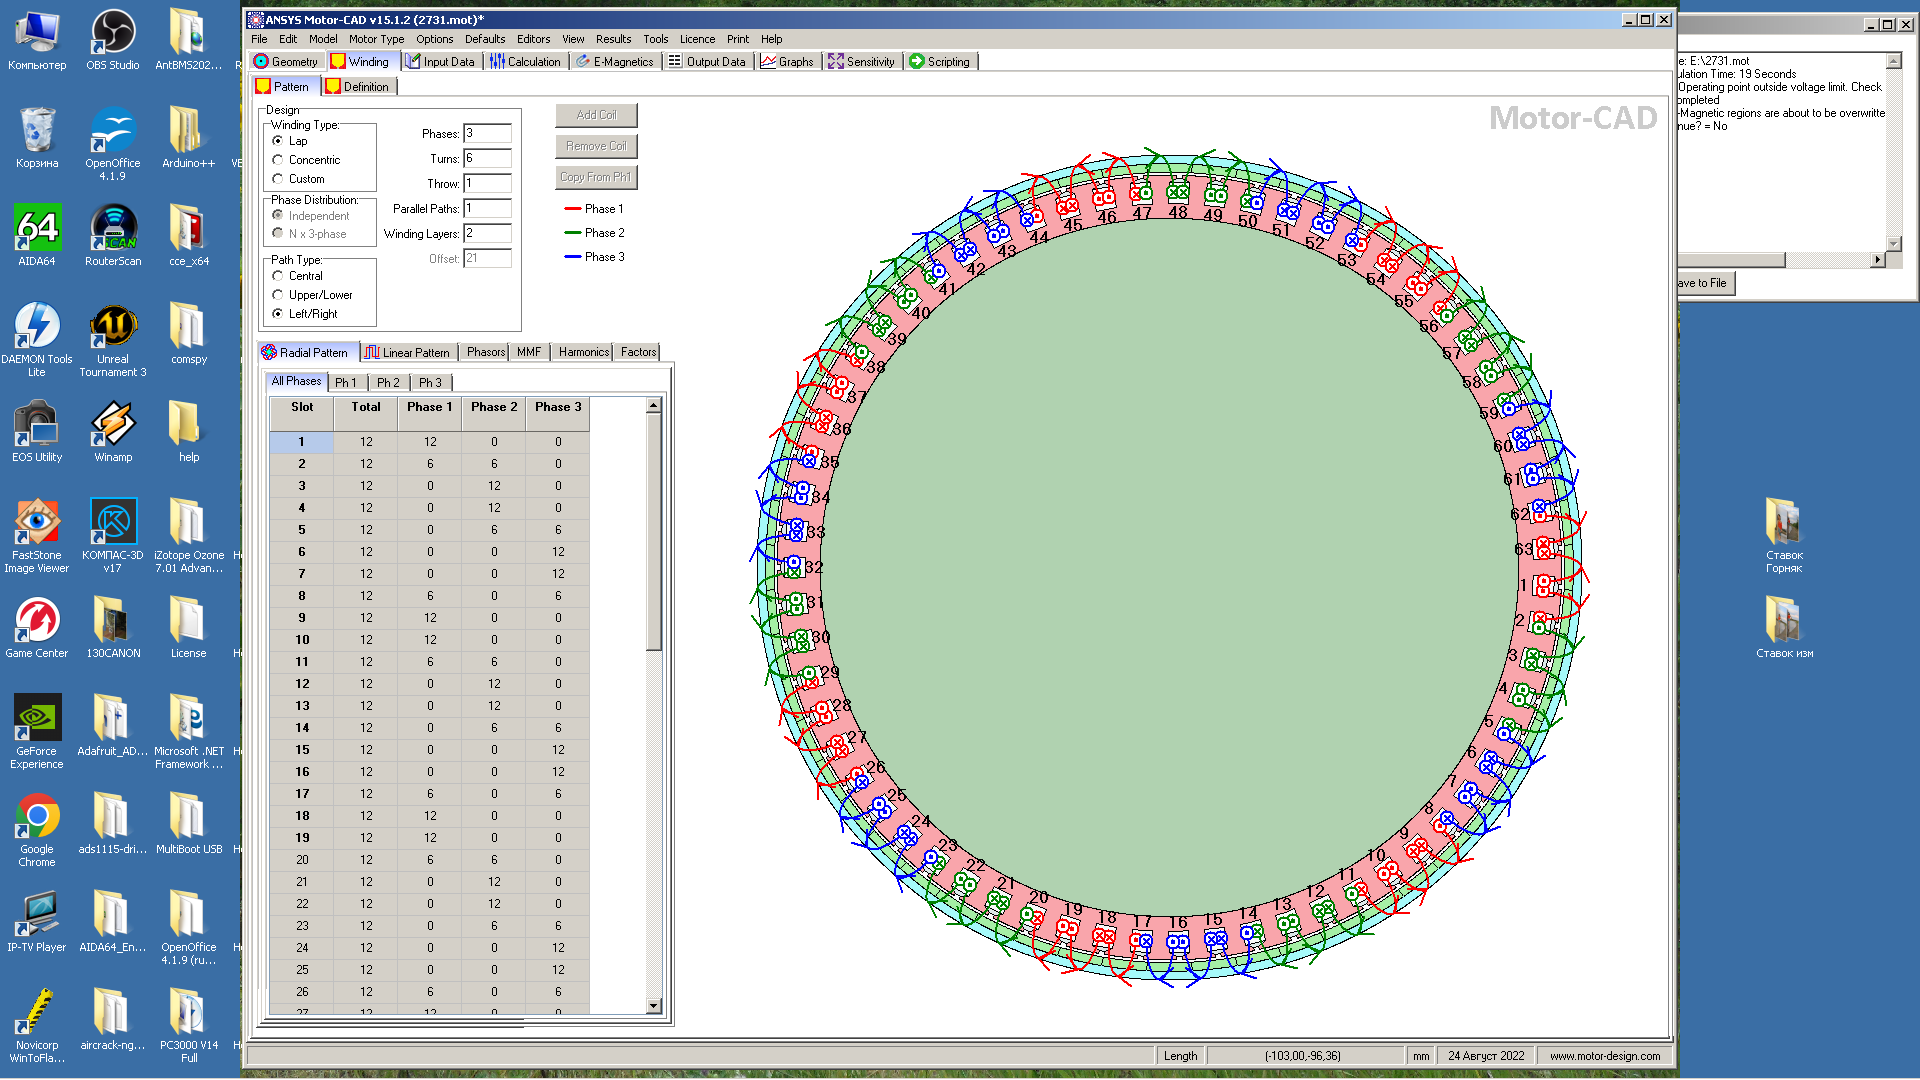
Task: Click the Phases input field
Action: [487, 133]
